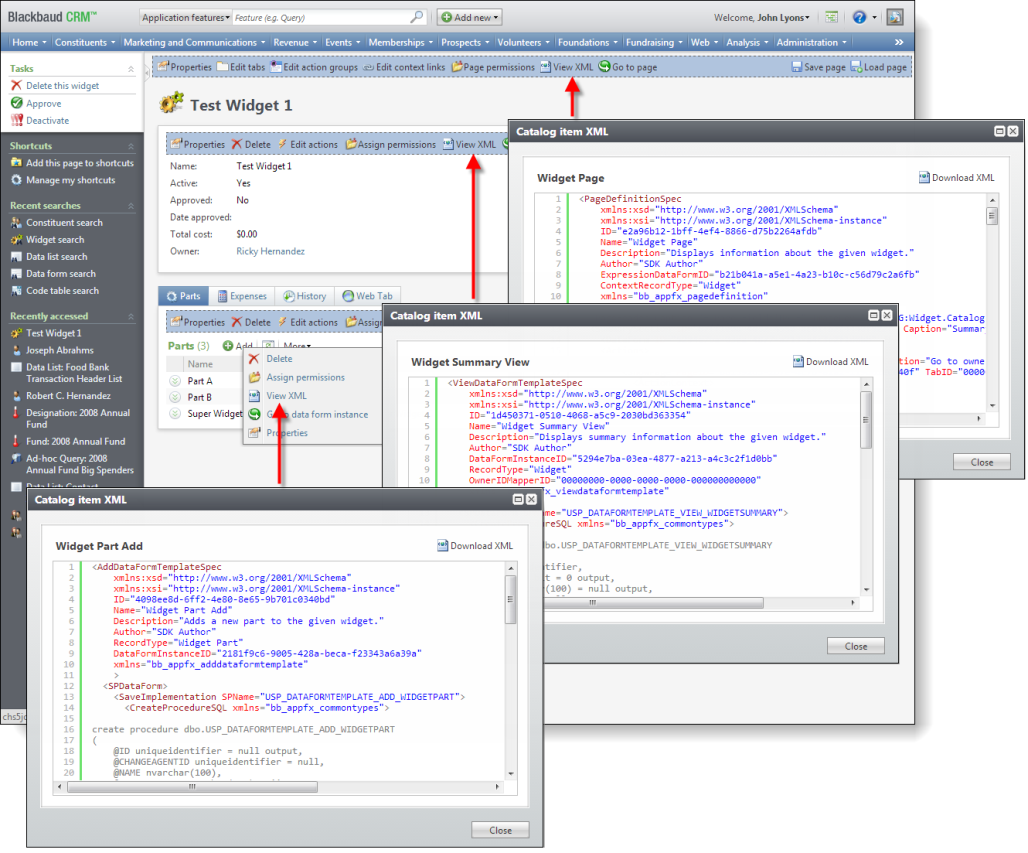The width and height of the screenshot is (1028, 853).
Task: Click Page permissions icon
Action: (x=457, y=66)
